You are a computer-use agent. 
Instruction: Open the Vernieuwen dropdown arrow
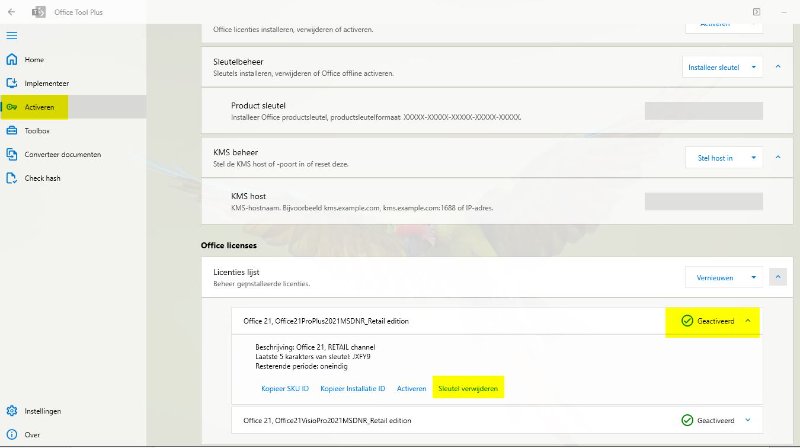(x=754, y=278)
